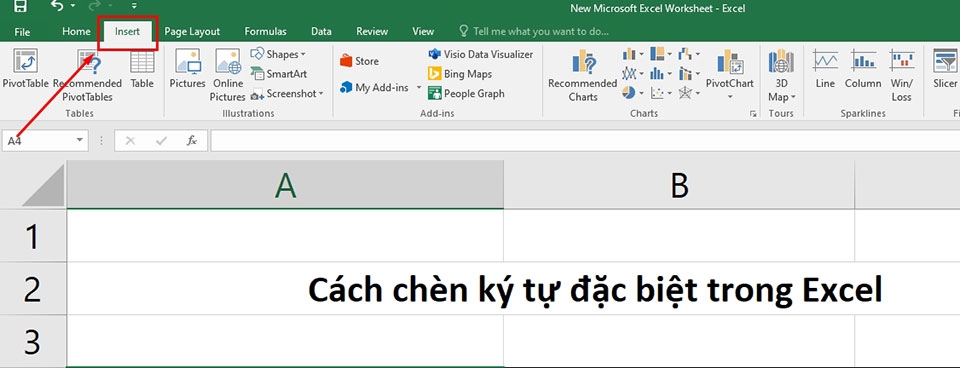Select the Insert ribbon tab
This screenshot has height=368, width=960.
pos(127,31)
